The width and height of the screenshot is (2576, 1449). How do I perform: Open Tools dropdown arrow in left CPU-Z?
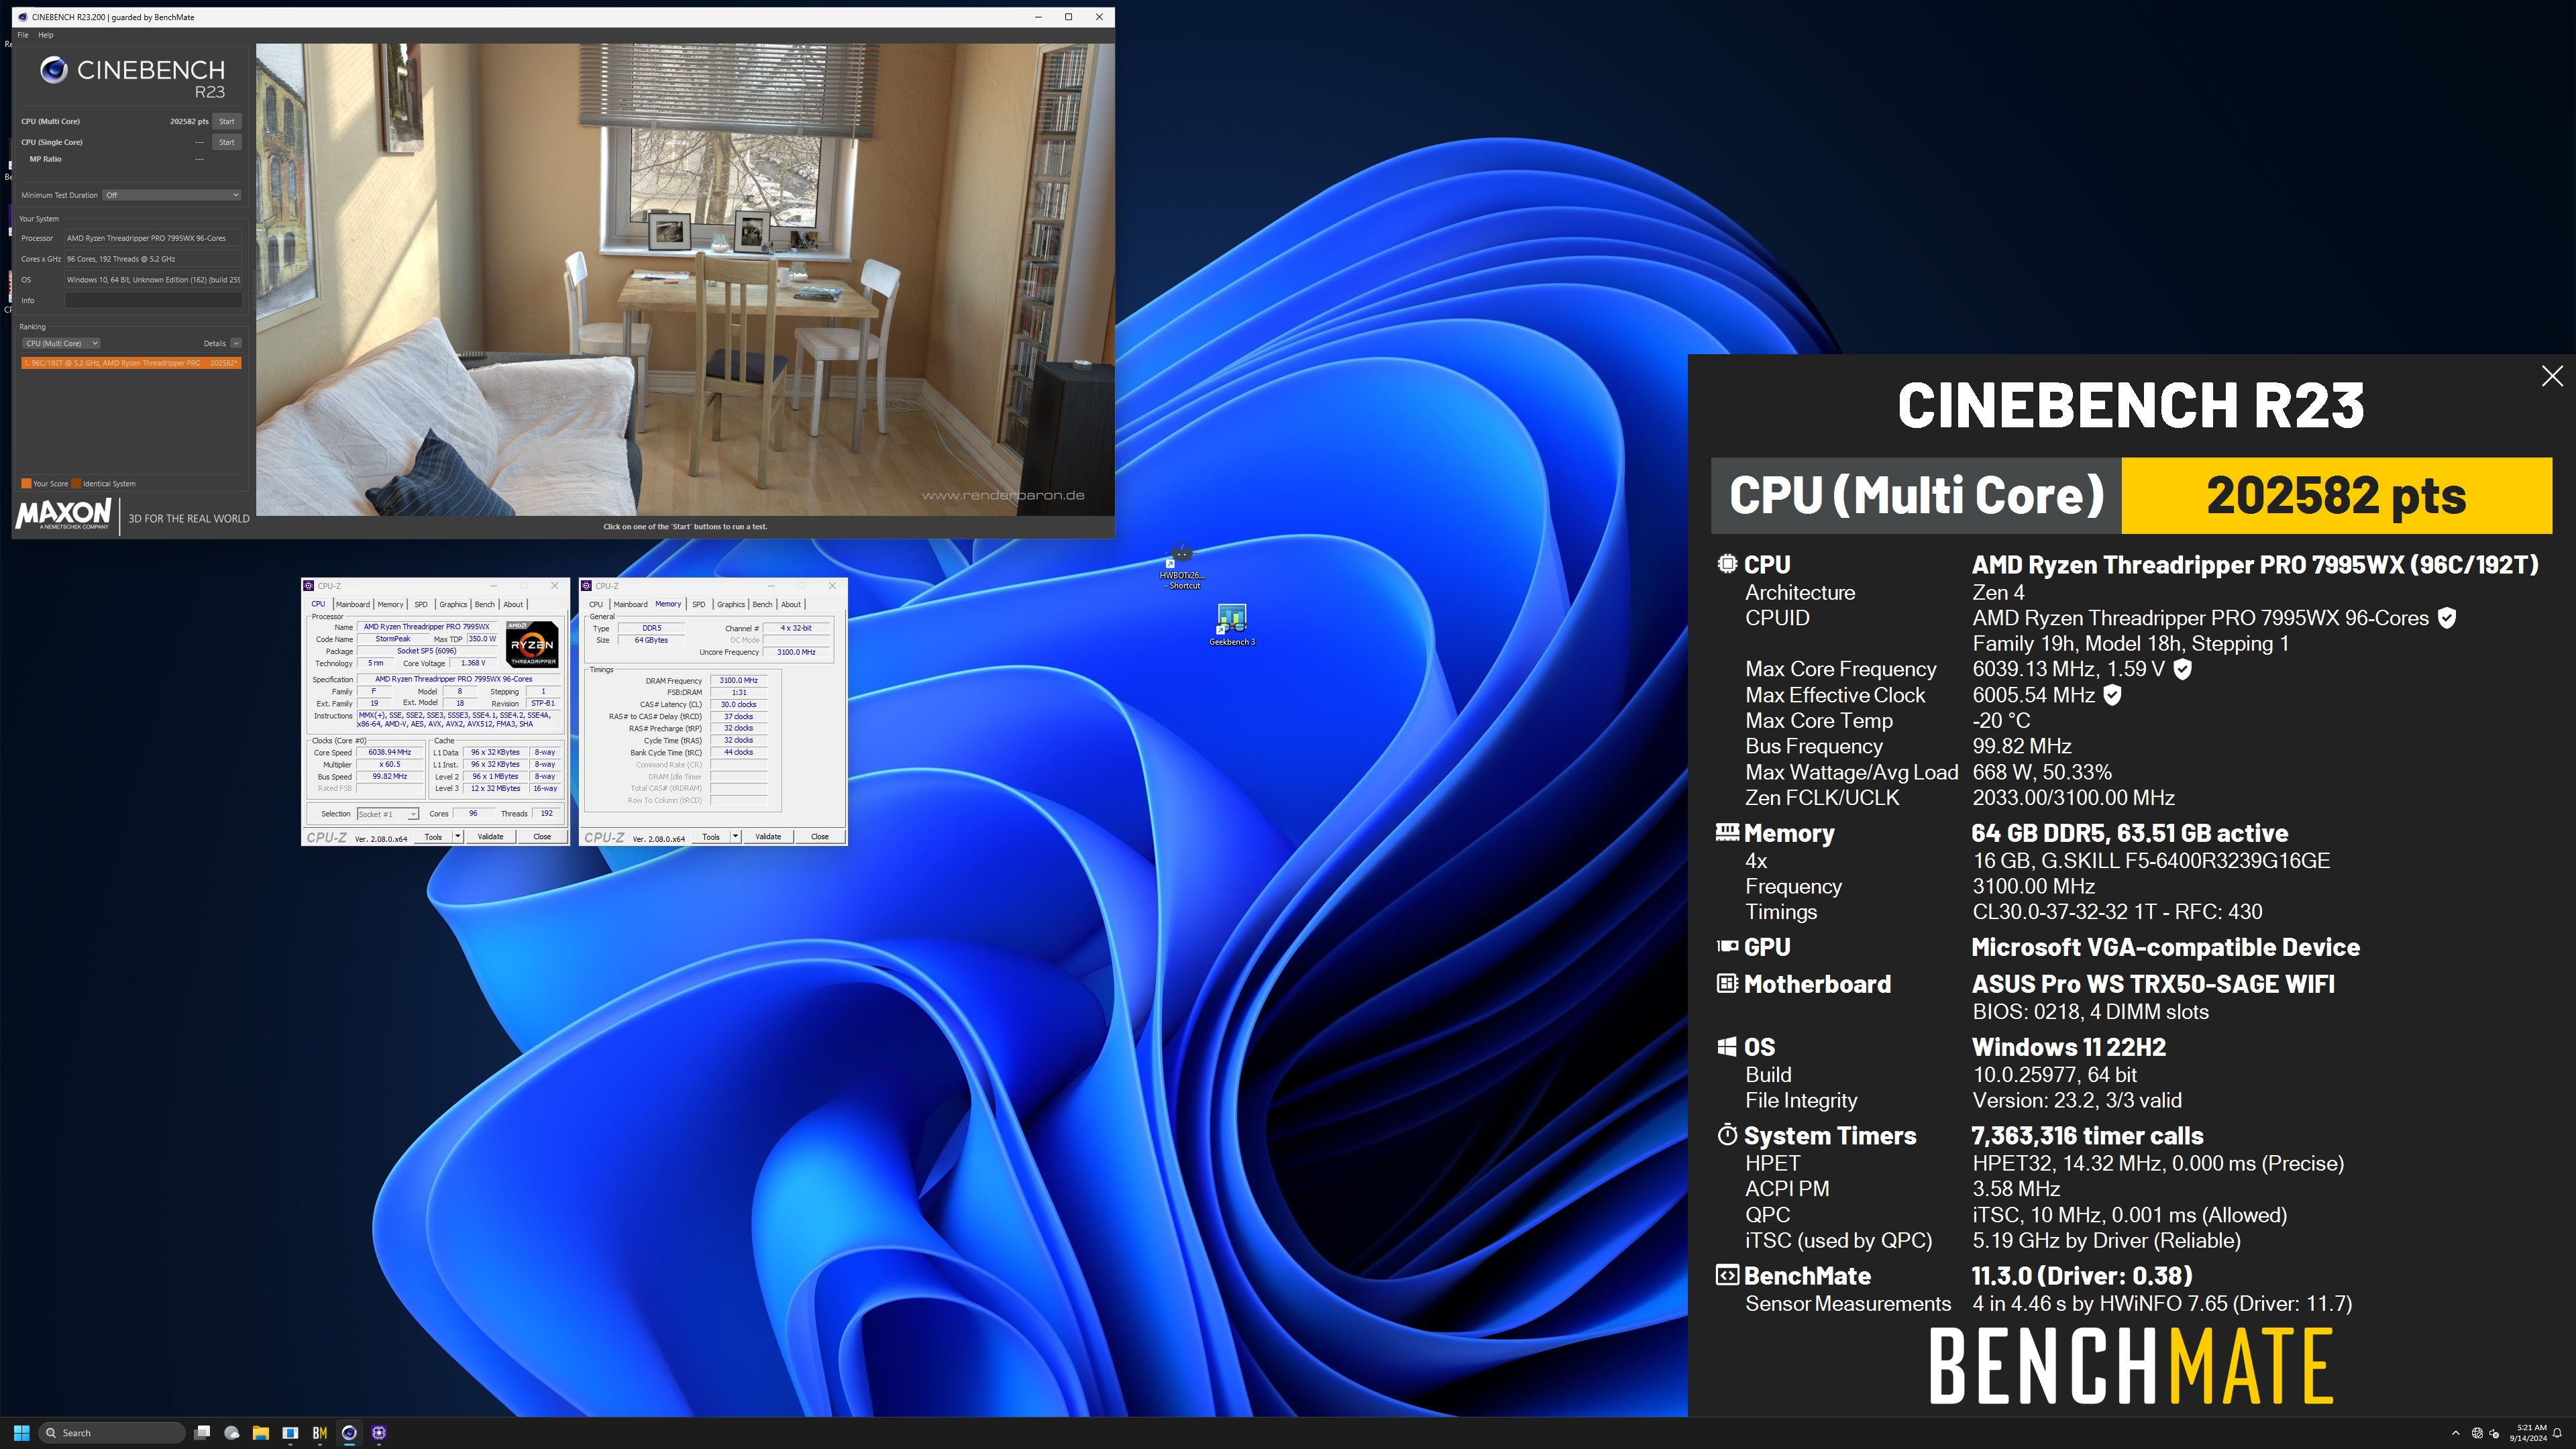point(458,836)
